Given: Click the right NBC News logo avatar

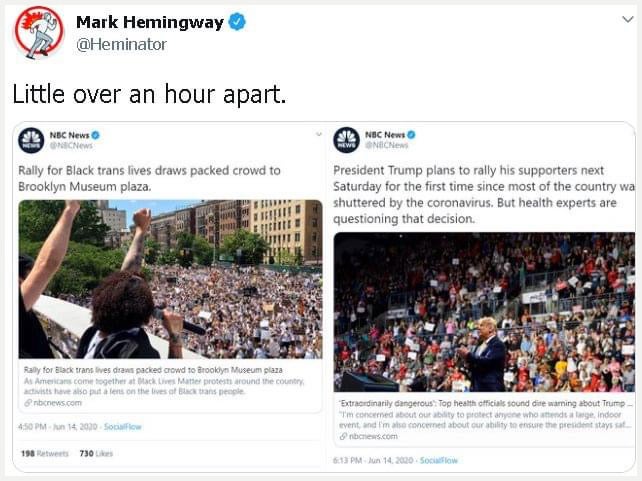Looking at the screenshot, I should [x=346, y=140].
